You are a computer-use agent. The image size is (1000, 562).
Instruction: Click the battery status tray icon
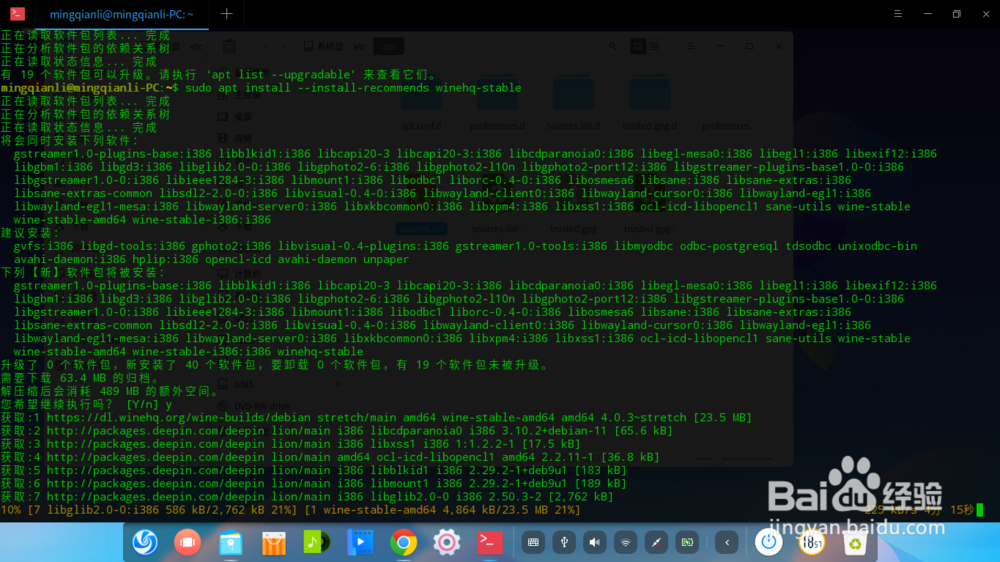[687, 542]
